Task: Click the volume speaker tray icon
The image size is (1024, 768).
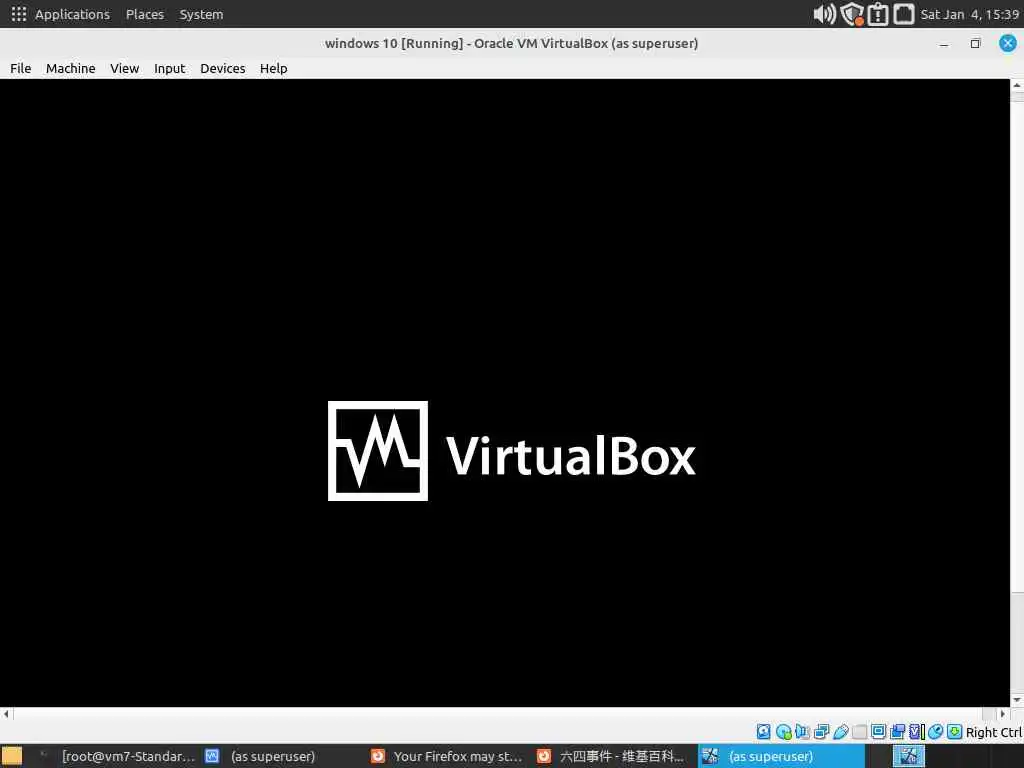Action: click(824, 14)
